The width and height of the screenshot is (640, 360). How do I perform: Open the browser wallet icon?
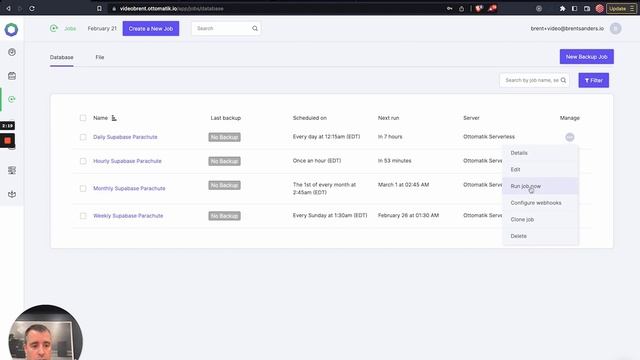click(x=587, y=8)
